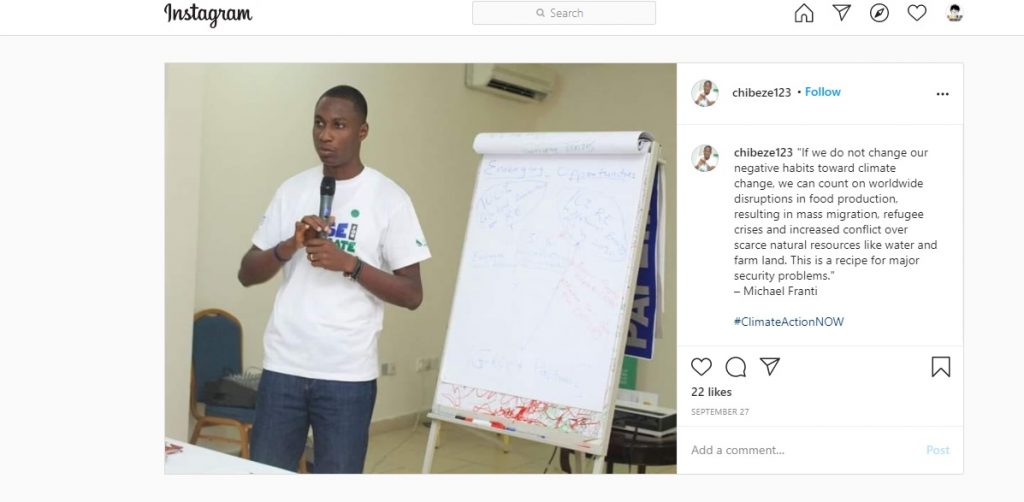Viewport: 1024px width, 502px height.
Task: Click the comment speech bubble icon
Action: pyautogui.click(x=736, y=367)
